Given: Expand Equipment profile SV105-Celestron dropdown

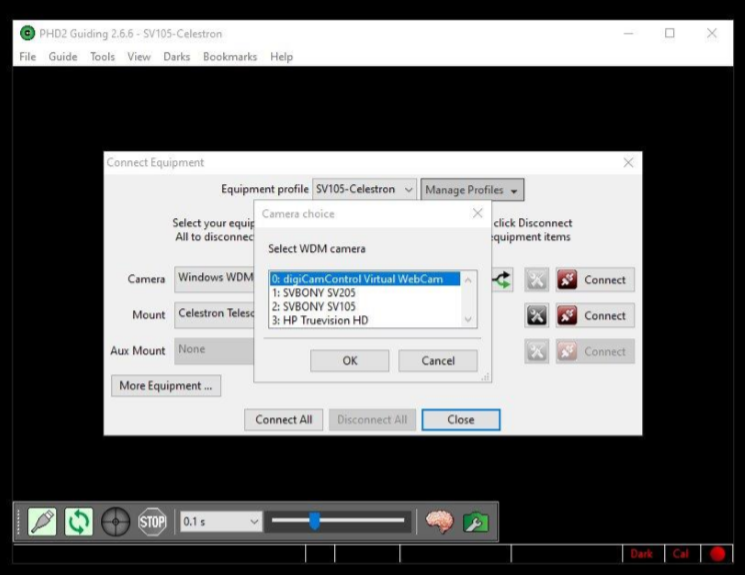Looking at the screenshot, I should point(364,190).
